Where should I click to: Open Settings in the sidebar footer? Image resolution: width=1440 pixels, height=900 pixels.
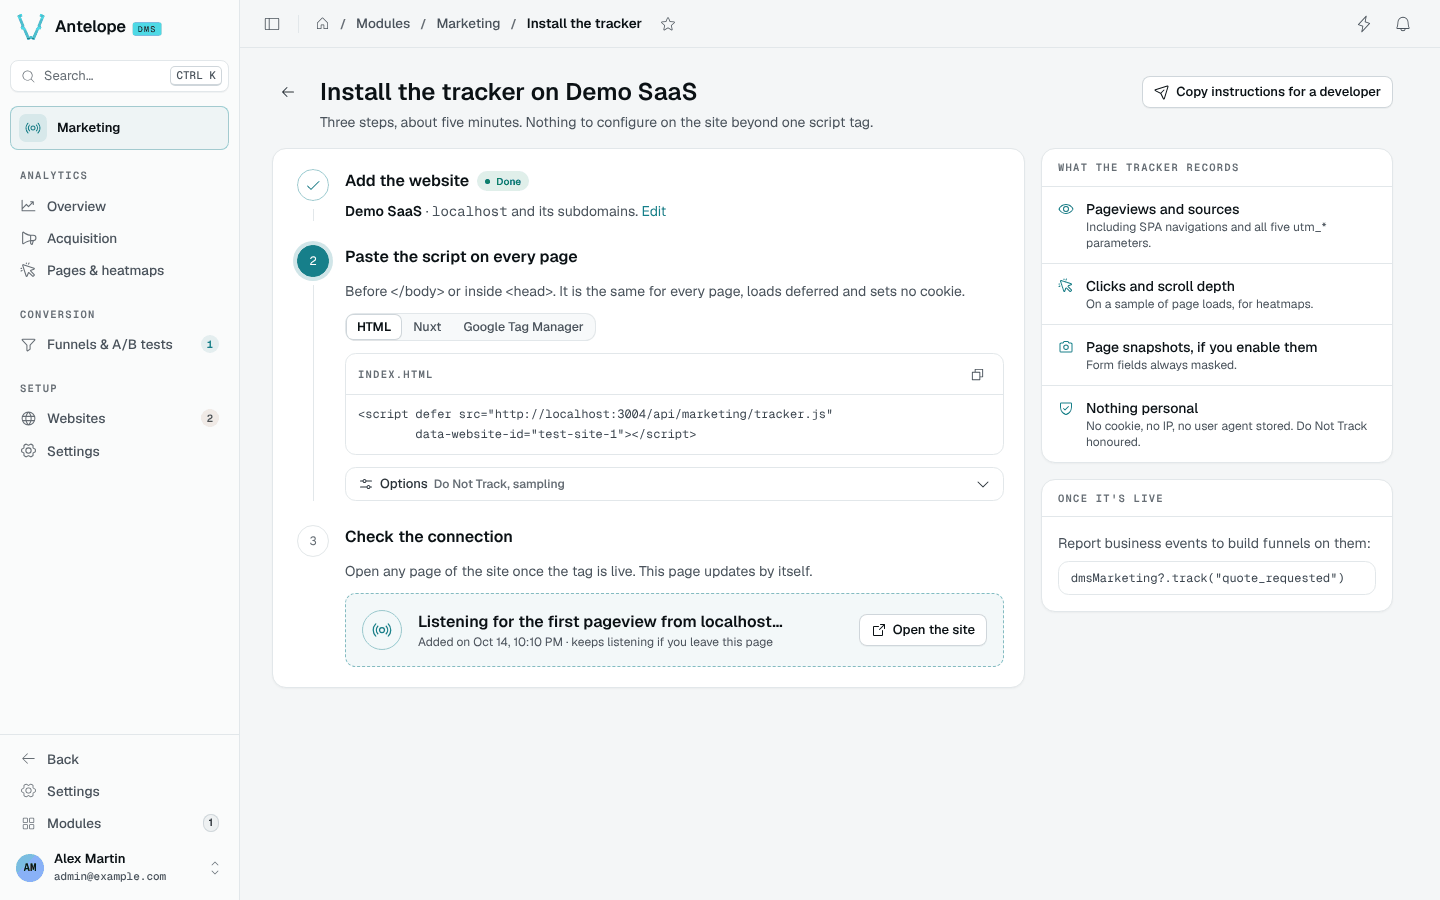(x=119, y=791)
